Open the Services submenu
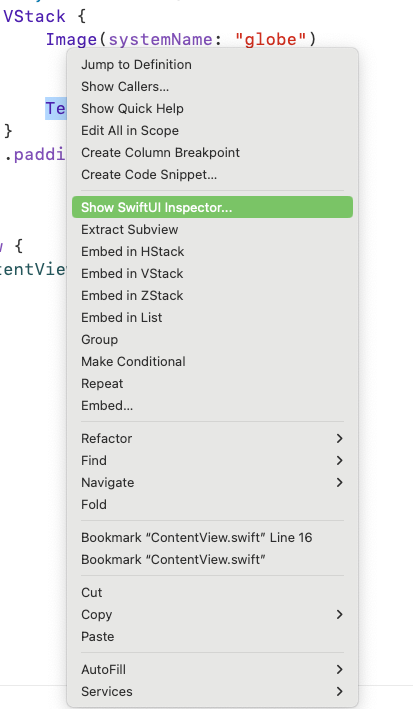413x709 pixels. [212, 691]
